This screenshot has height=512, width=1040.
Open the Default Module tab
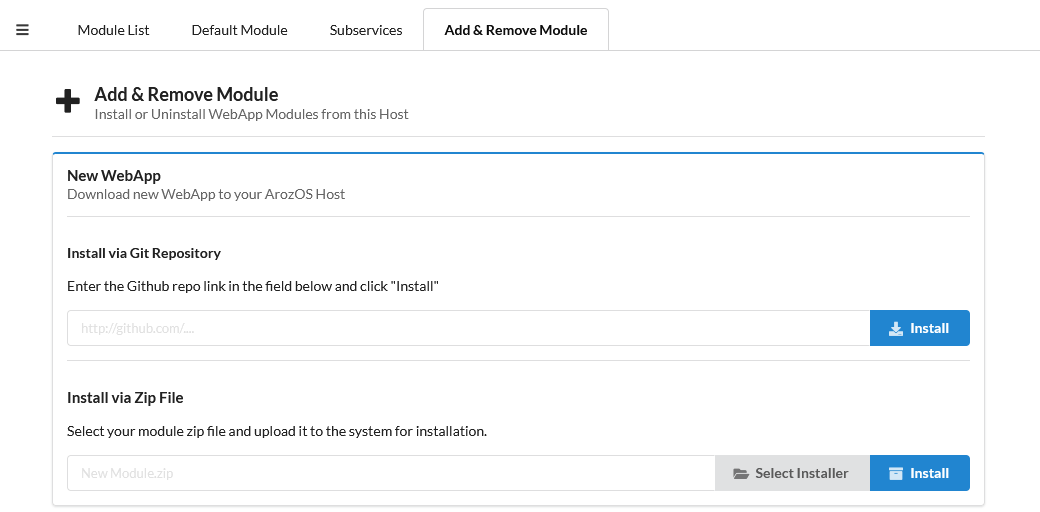(239, 30)
